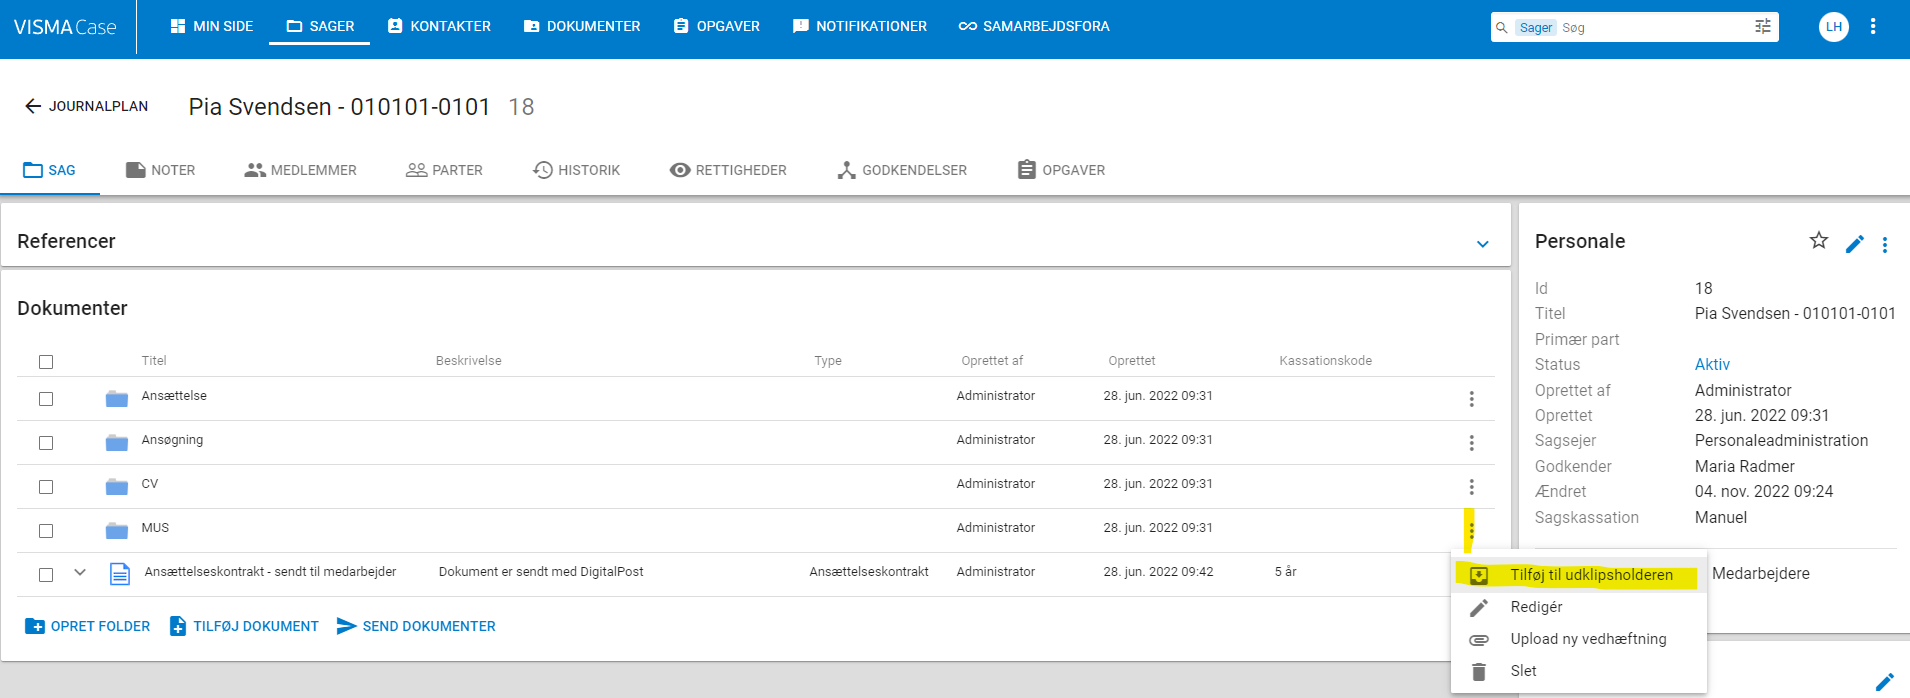Switch to the SAG tab
The width and height of the screenshot is (1910, 698).
click(x=50, y=170)
